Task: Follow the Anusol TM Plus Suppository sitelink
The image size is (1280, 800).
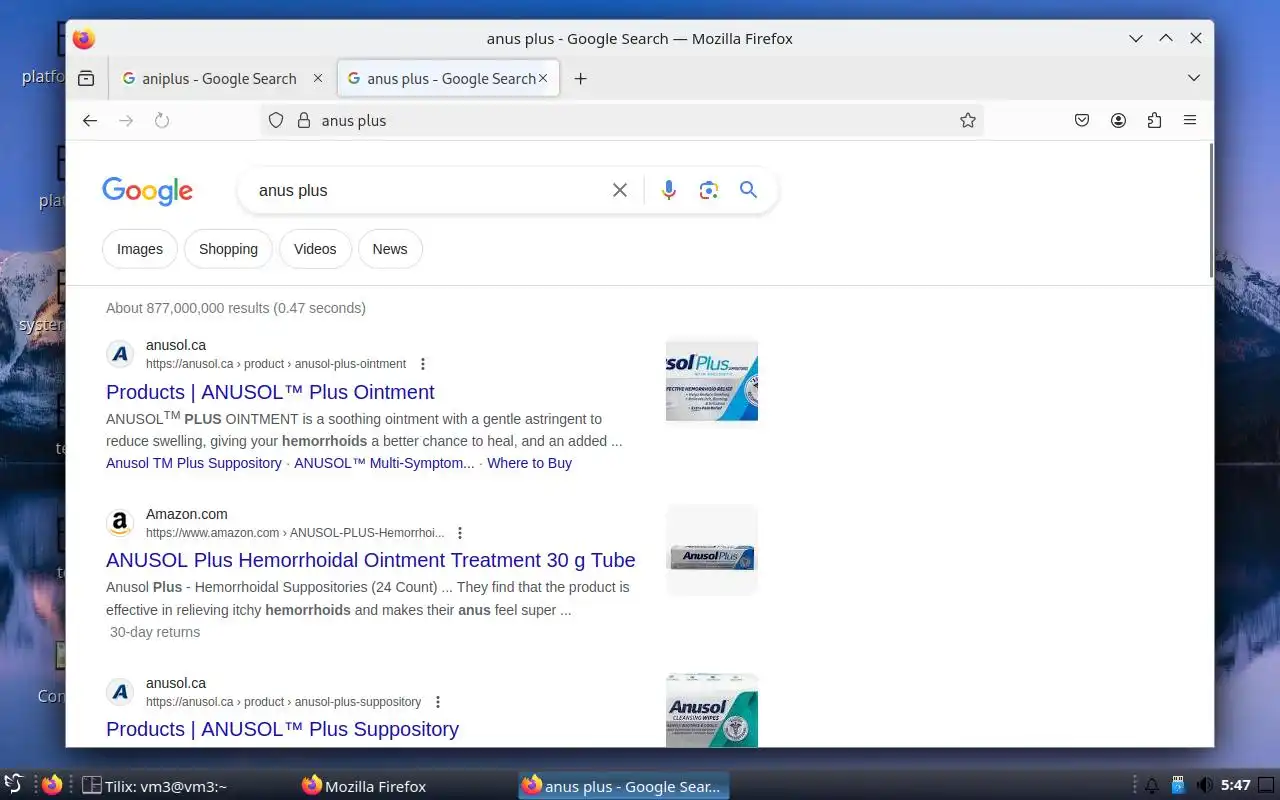Action: click(x=194, y=463)
